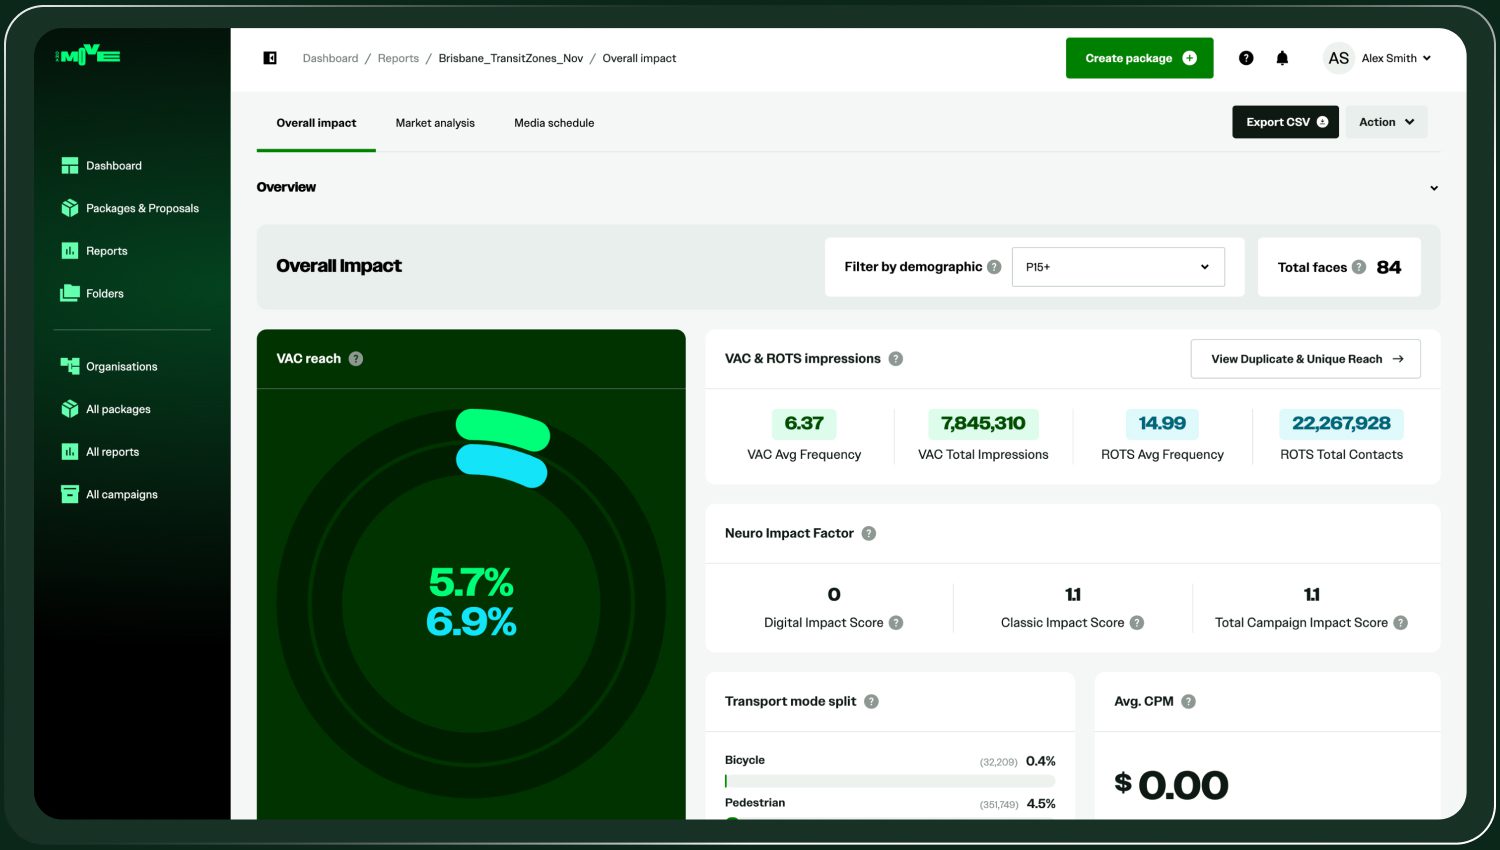Open Organisations in the sidebar
Image resolution: width=1500 pixels, height=850 pixels.
pos(121,367)
